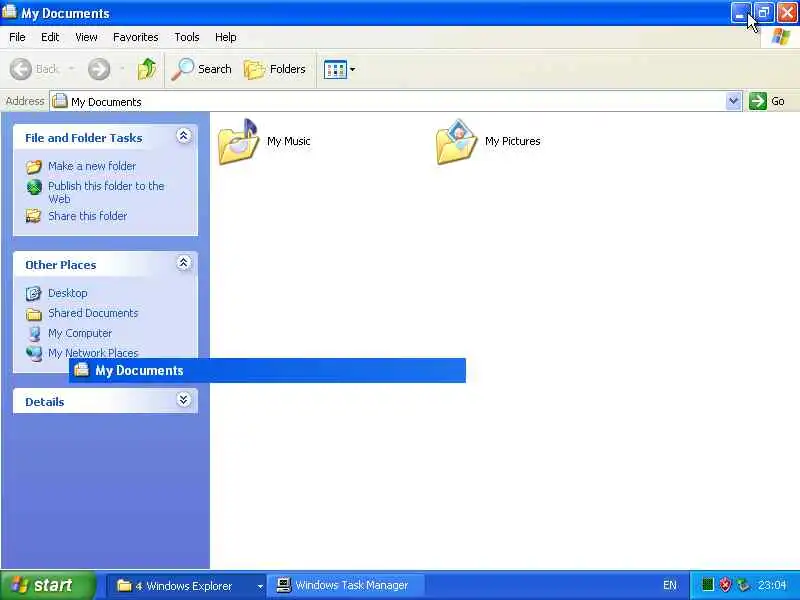Click the taskbar clock showing 23:04

(x=772, y=585)
